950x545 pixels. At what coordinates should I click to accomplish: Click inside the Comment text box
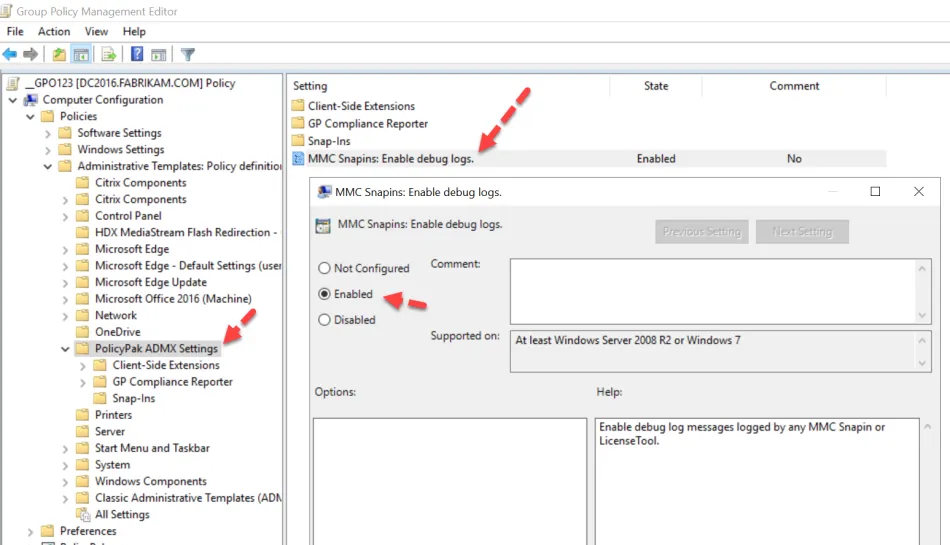712,290
